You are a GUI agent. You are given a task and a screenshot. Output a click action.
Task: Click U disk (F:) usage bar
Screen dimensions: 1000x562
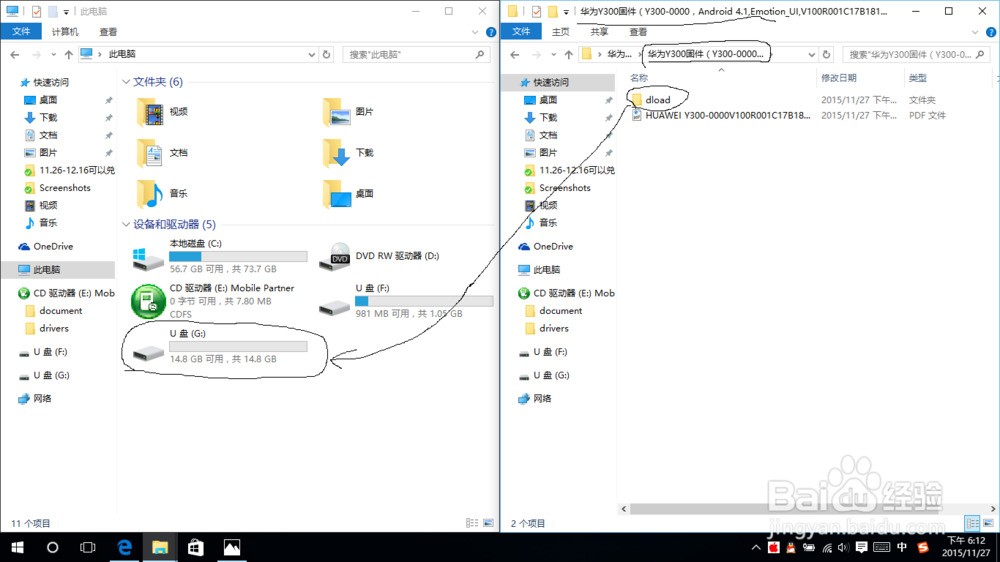click(x=424, y=300)
